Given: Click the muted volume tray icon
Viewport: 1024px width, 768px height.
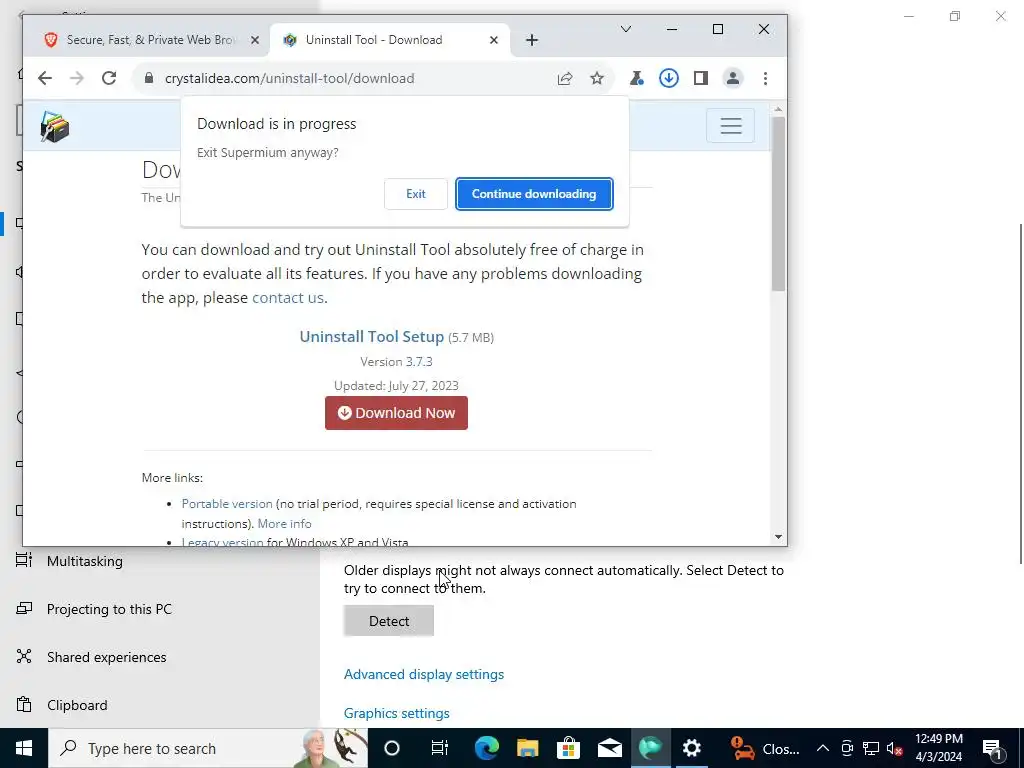Looking at the screenshot, I should [895, 748].
